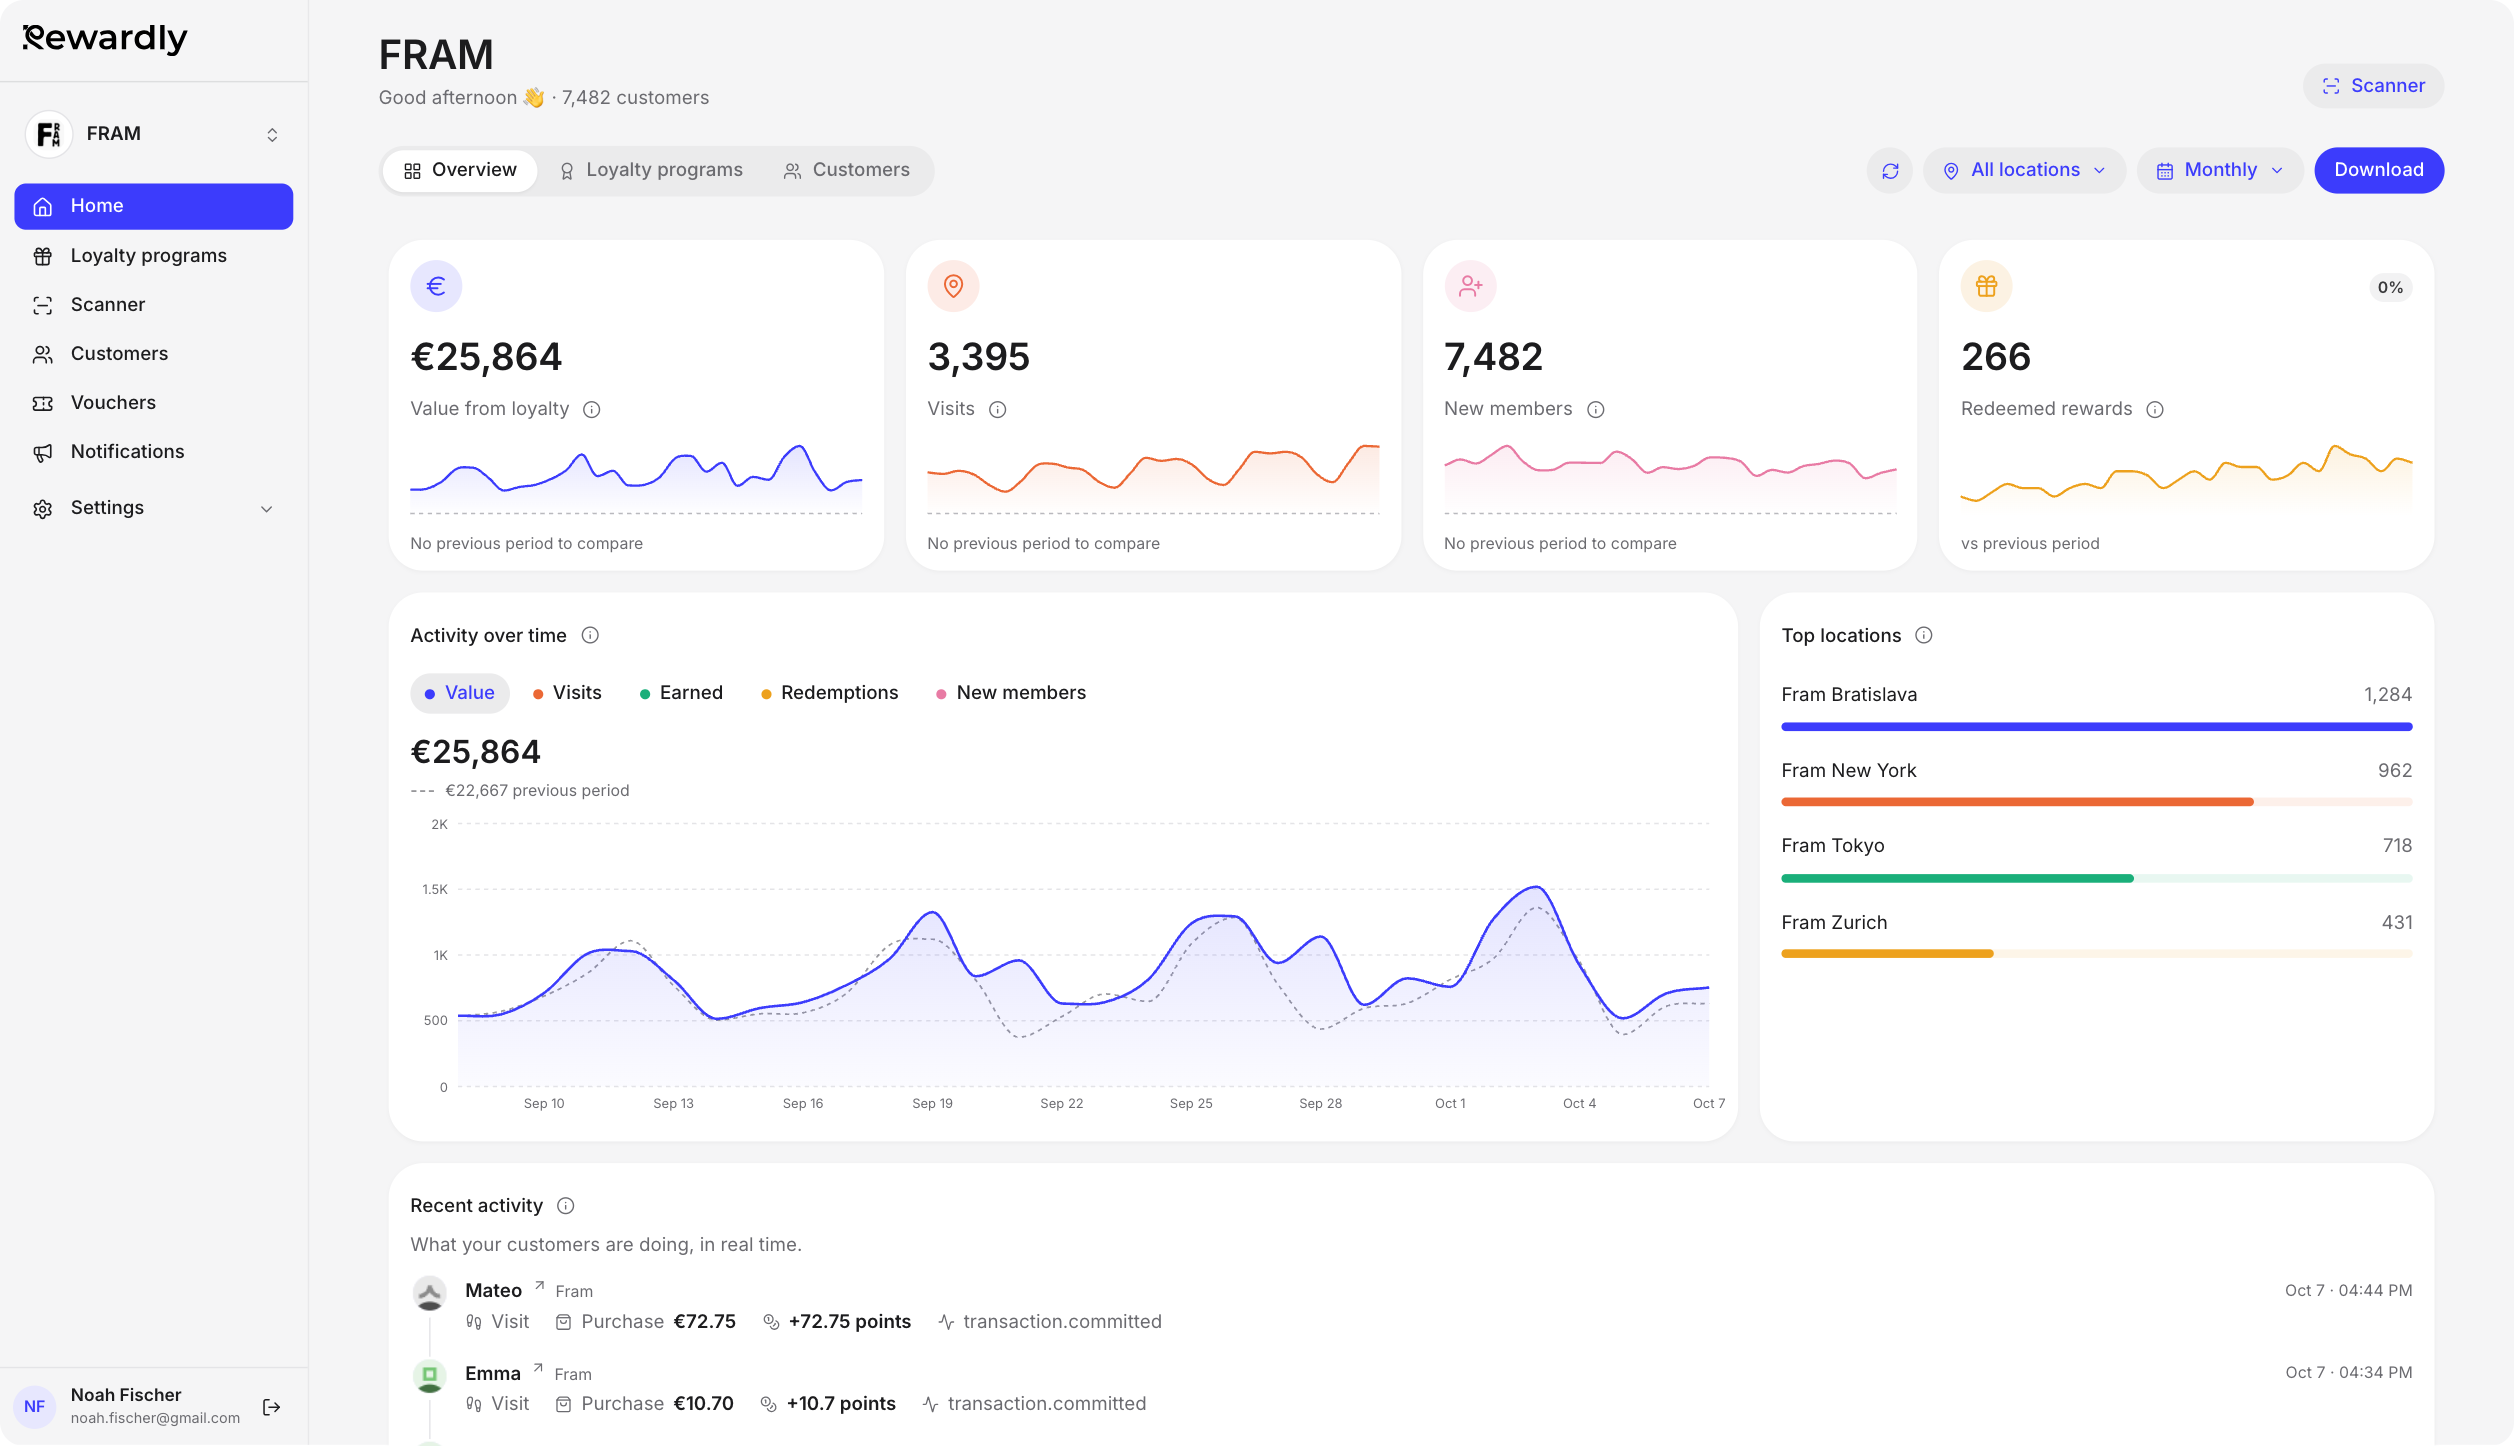
Task: Toggle the Value series in activity chart
Action: pos(460,693)
